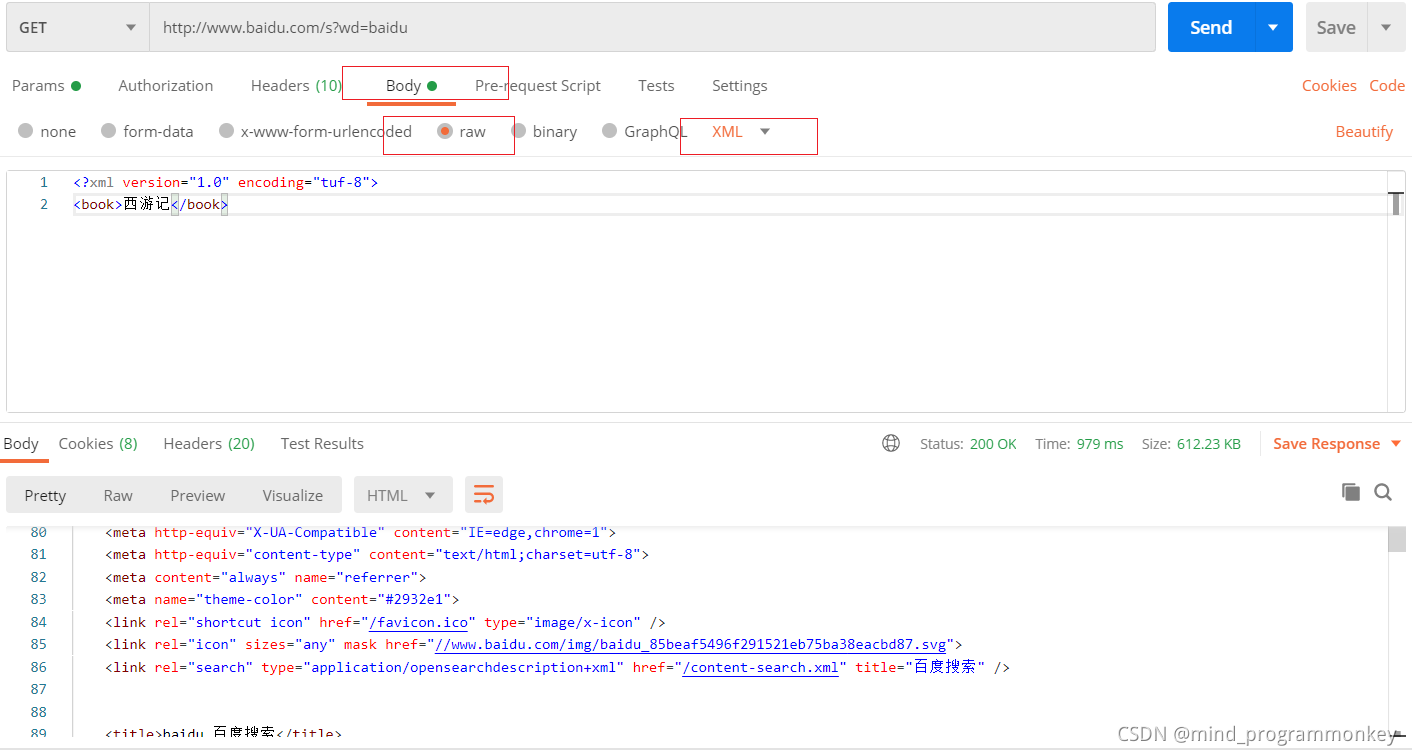Image resolution: width=1412 pixels, height=755 pixels.
Task: Open the Send button options arrow
Action: (x=1273, y=27)
